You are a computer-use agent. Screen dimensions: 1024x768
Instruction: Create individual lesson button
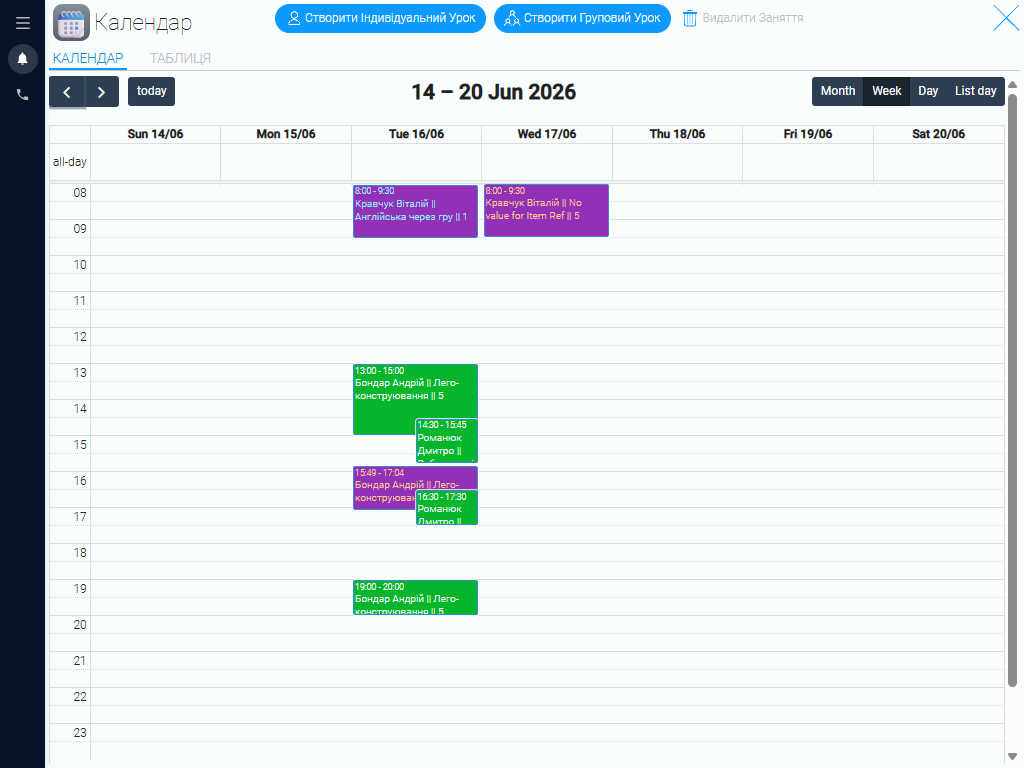click(380, 18)
